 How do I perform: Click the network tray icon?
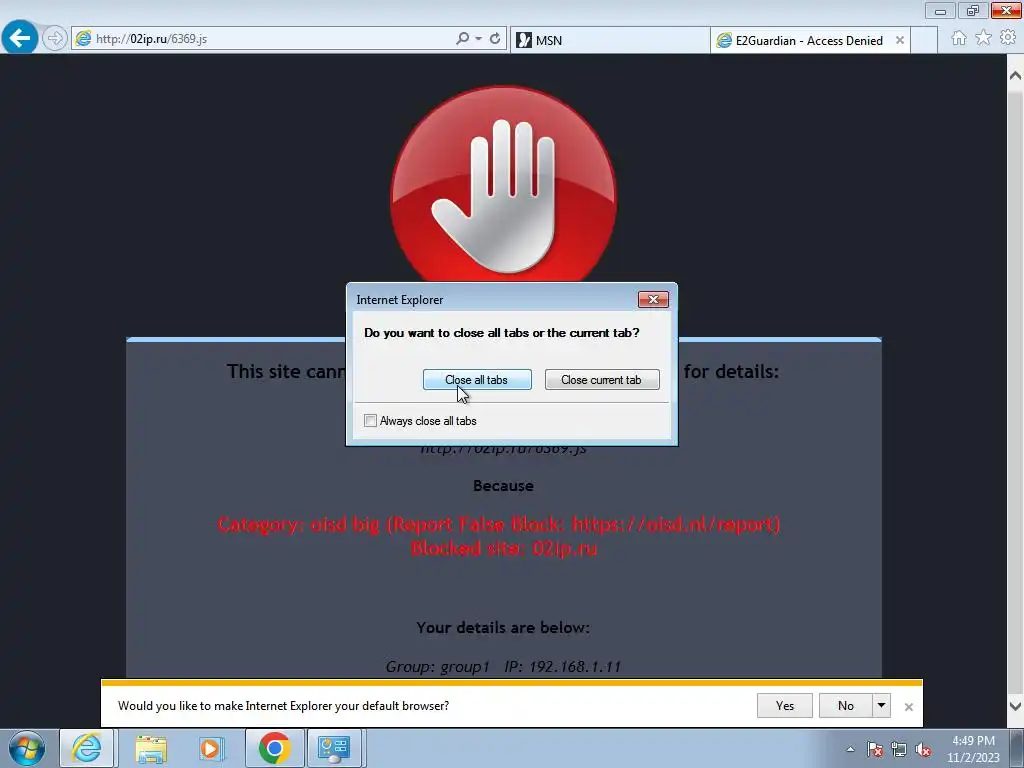899,749
